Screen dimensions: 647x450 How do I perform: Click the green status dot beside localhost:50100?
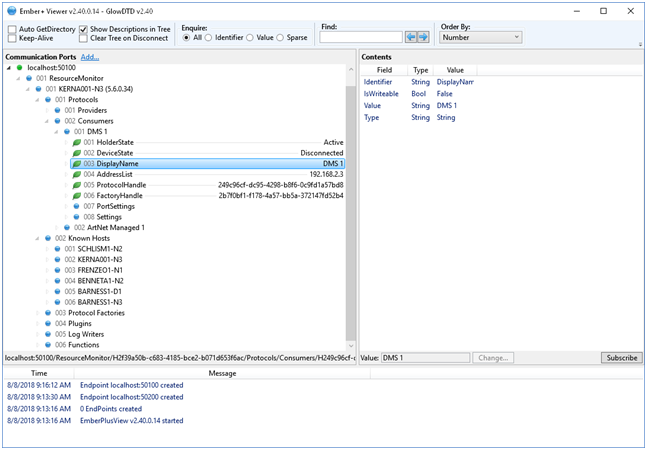(19, 67)
